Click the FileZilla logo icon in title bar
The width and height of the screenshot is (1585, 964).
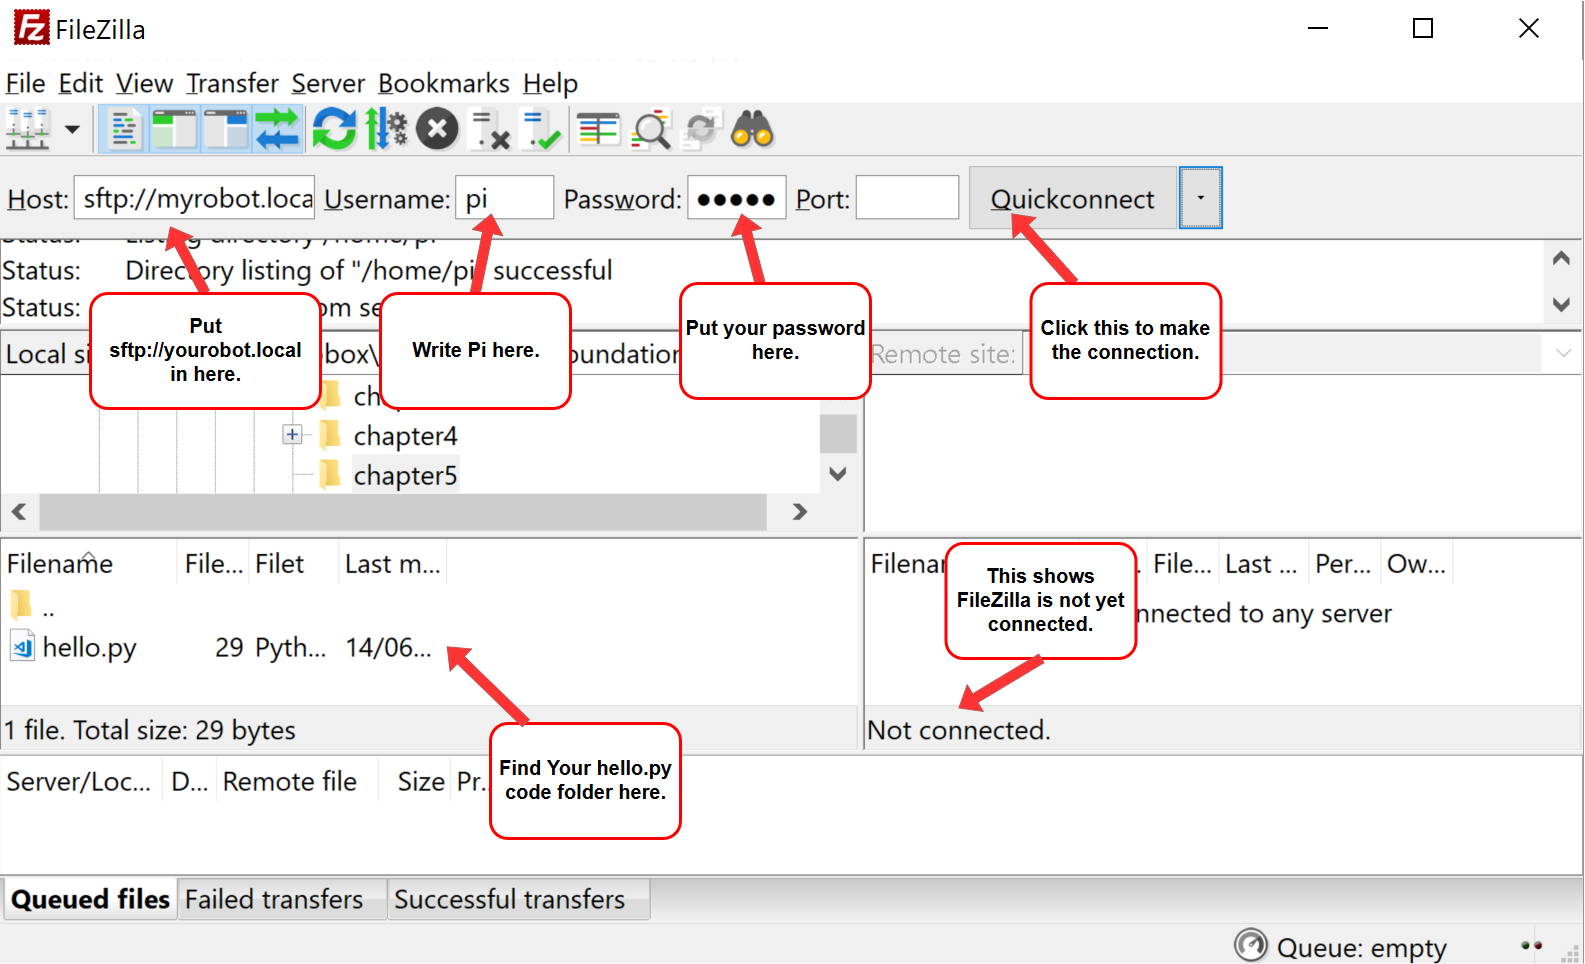[31, 28]
